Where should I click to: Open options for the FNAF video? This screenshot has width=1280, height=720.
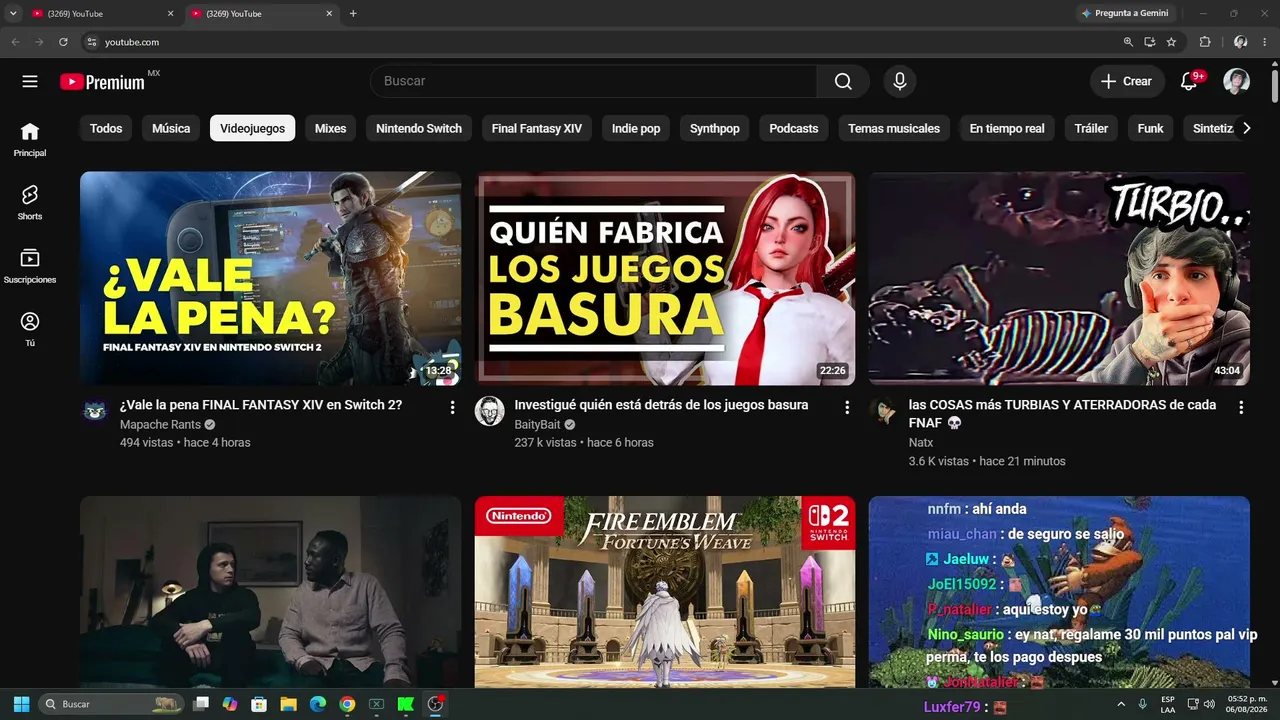pyautogui.click(x=1241, y=407)
